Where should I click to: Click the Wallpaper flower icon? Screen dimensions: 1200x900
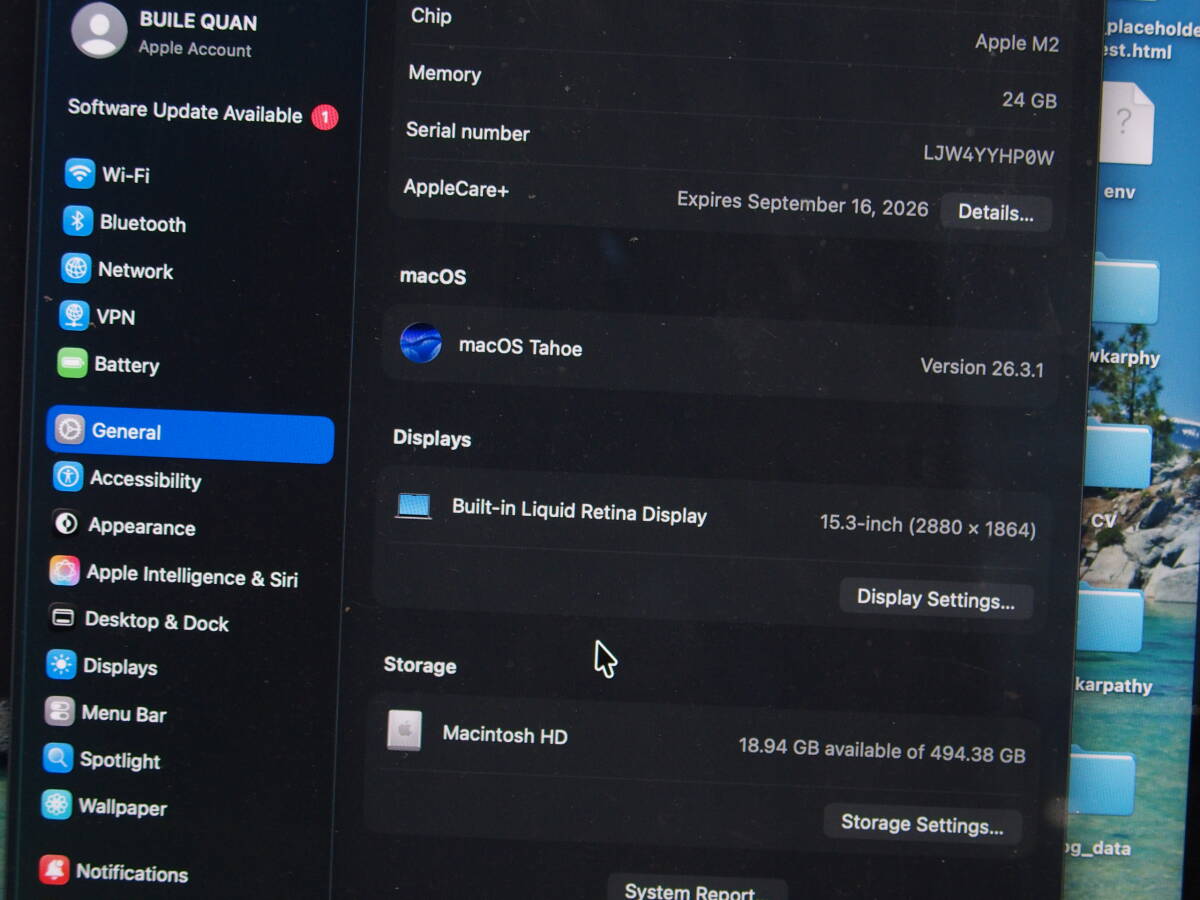click(56, 804)
